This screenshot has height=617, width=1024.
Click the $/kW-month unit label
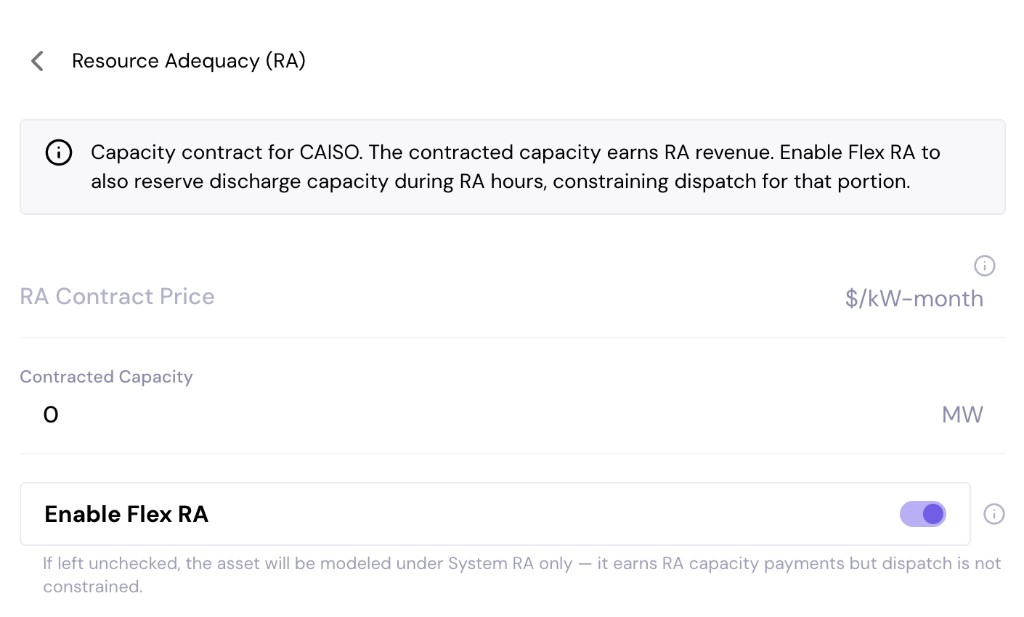[x=914, y=298]
